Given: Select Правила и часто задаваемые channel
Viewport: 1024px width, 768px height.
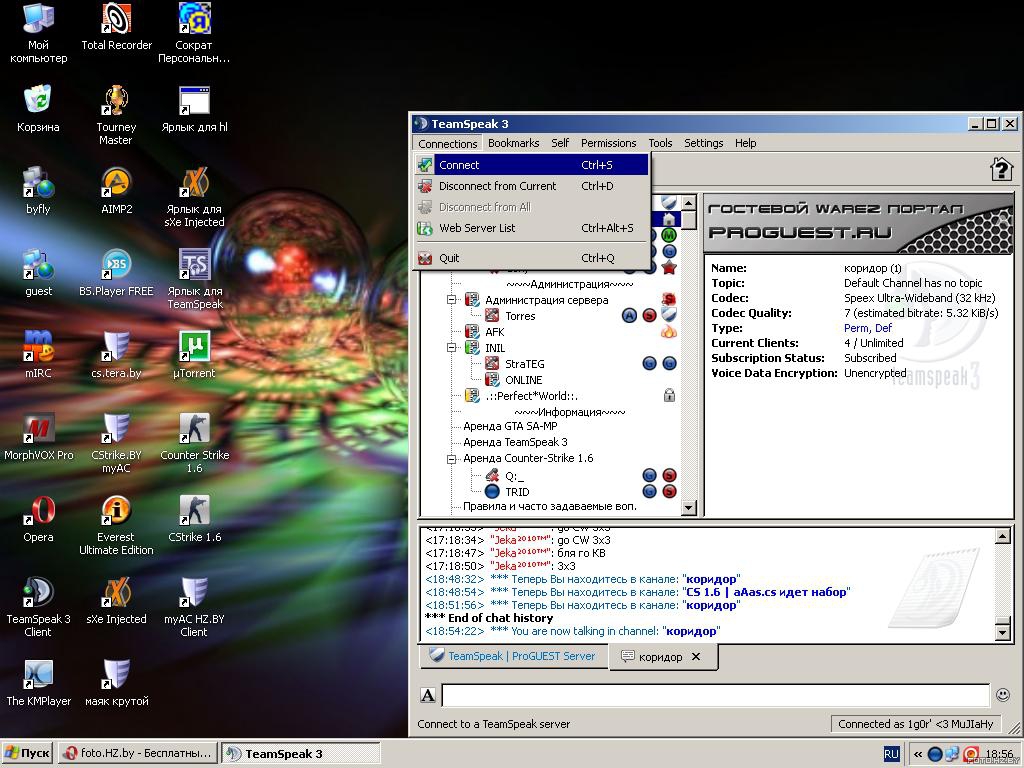Looking at the screenshot, I should point(550,506).
